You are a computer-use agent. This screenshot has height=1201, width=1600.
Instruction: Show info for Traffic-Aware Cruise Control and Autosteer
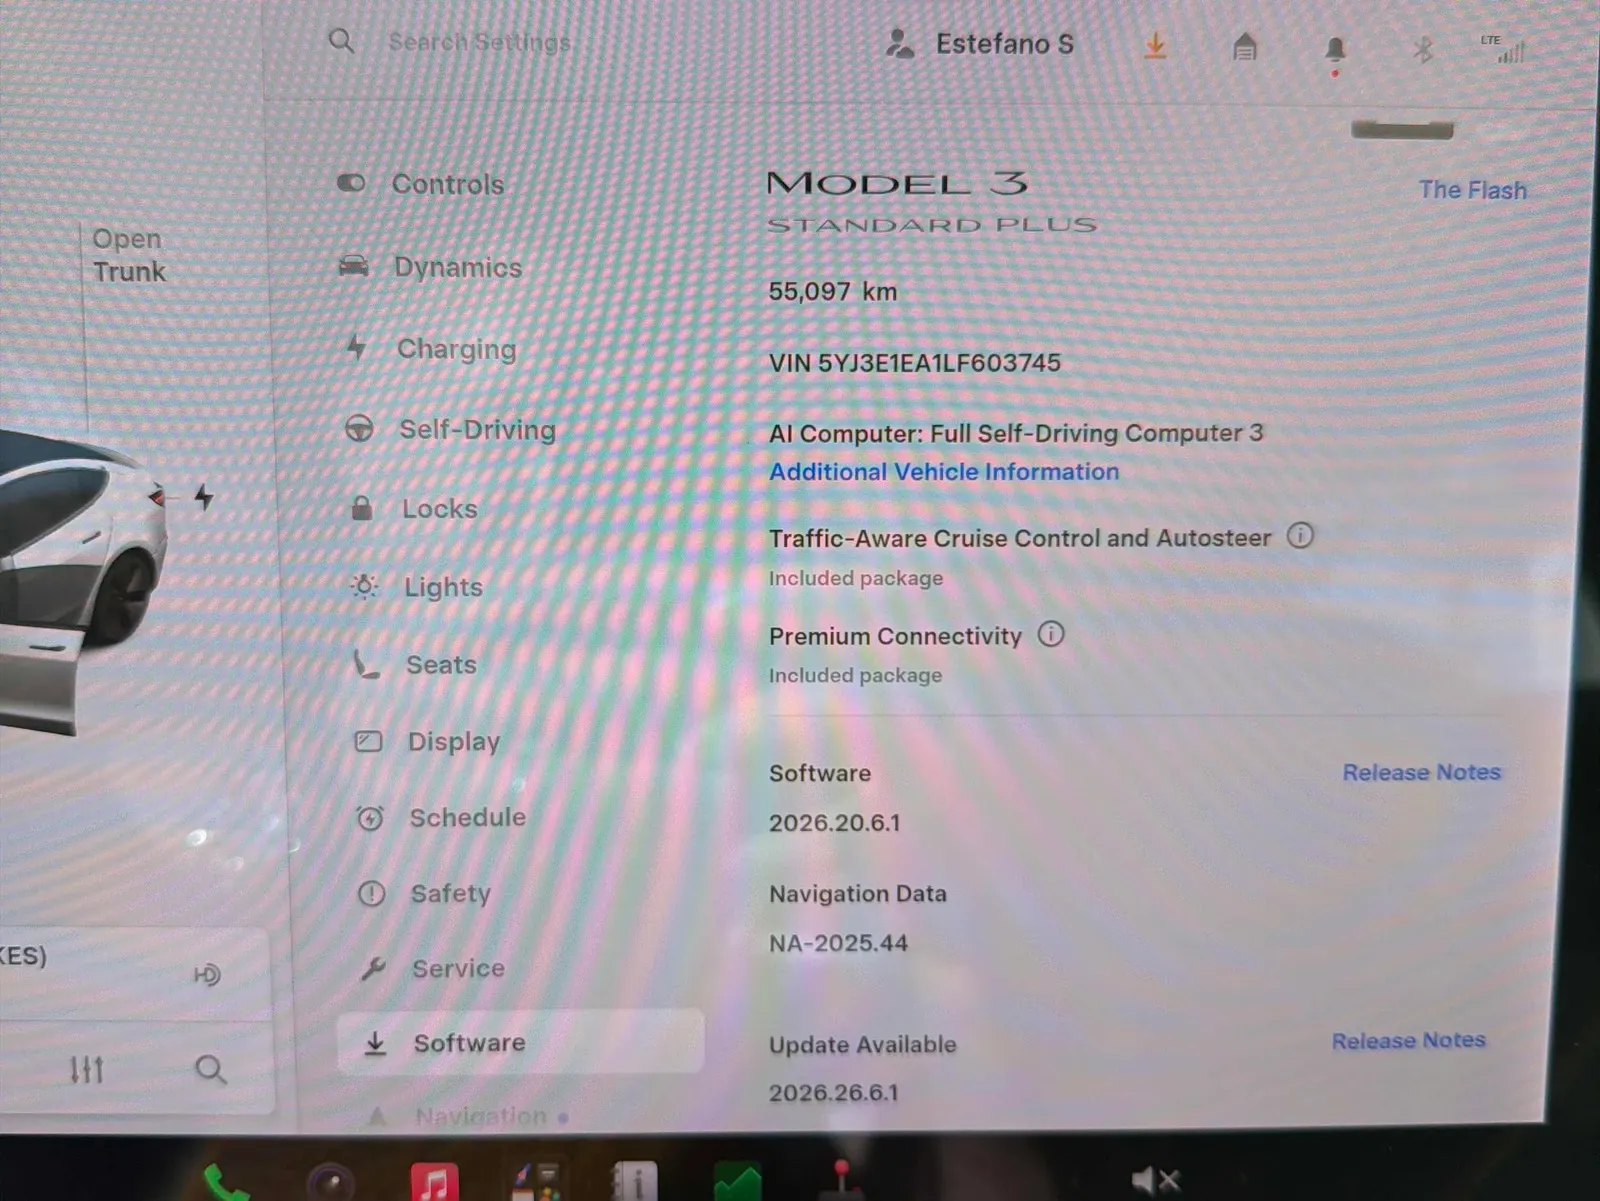[x=1300, y=536]
